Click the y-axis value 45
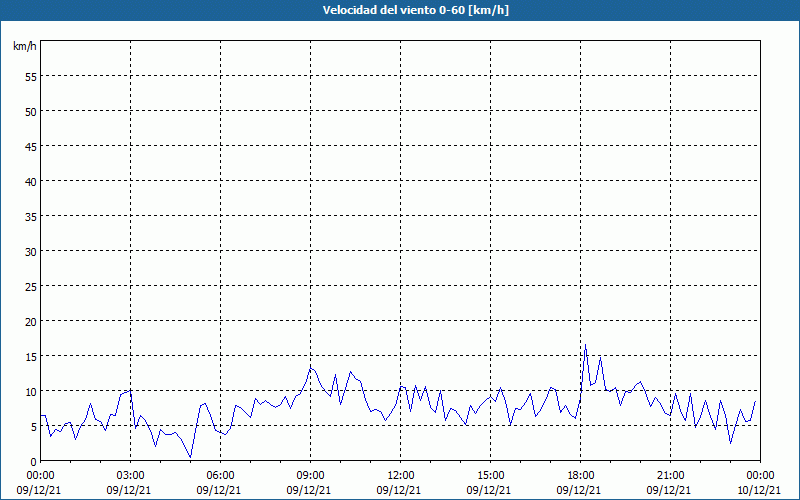This screenshot has height=500, width=800. point(31,146)
